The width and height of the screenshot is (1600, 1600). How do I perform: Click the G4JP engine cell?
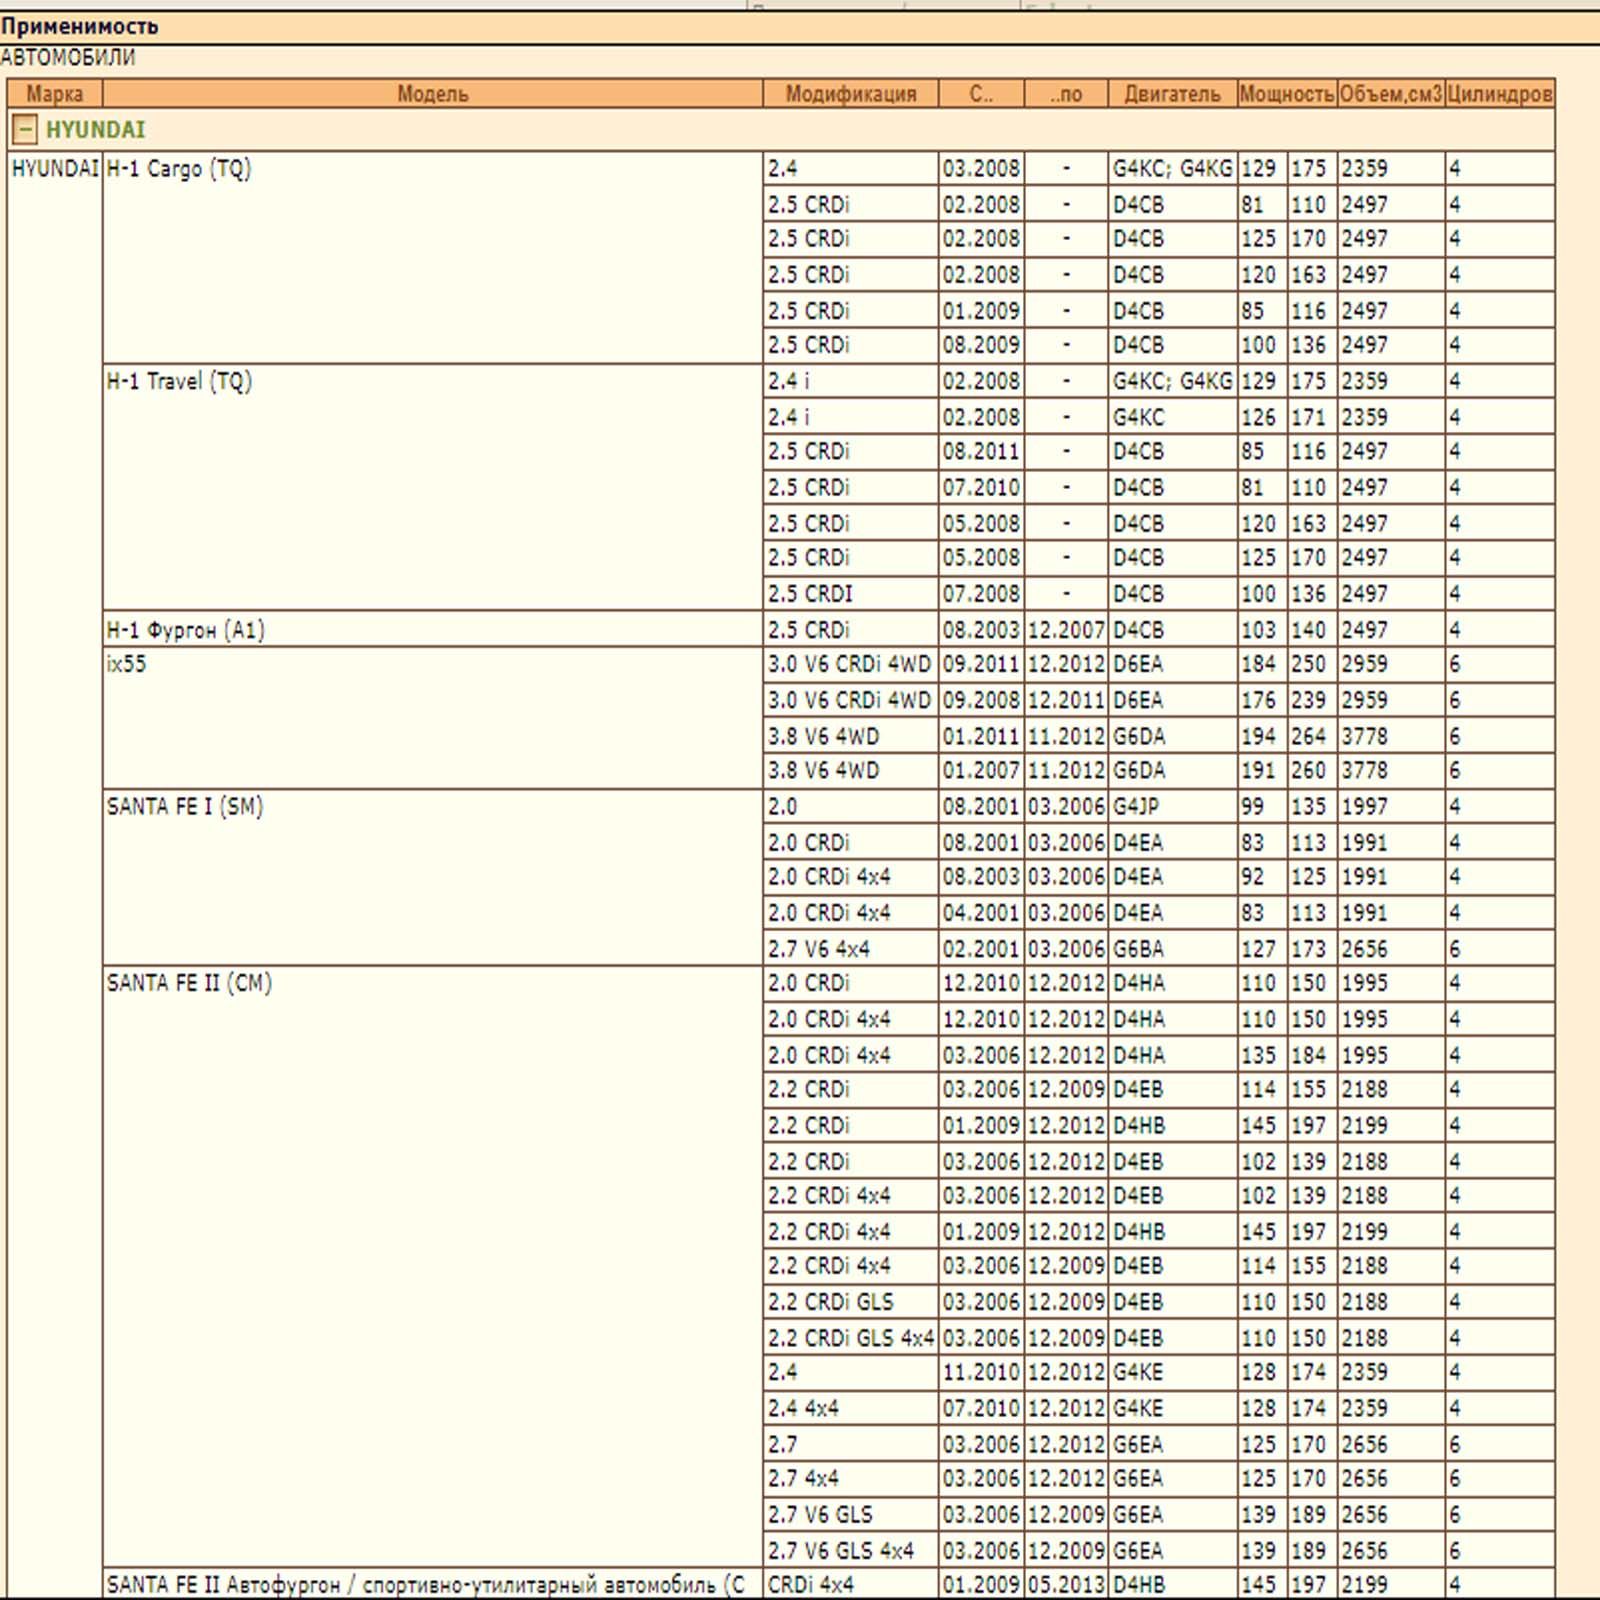1136,807
